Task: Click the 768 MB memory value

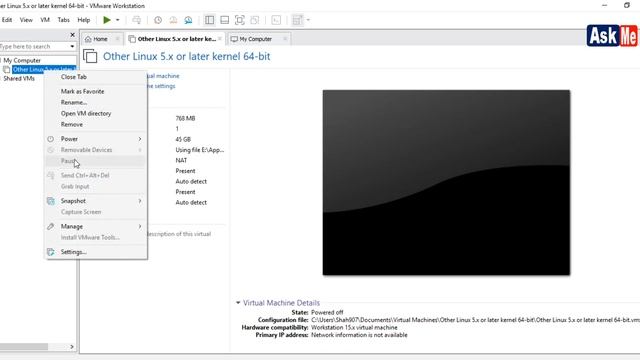Action: [x=185, y=118]
